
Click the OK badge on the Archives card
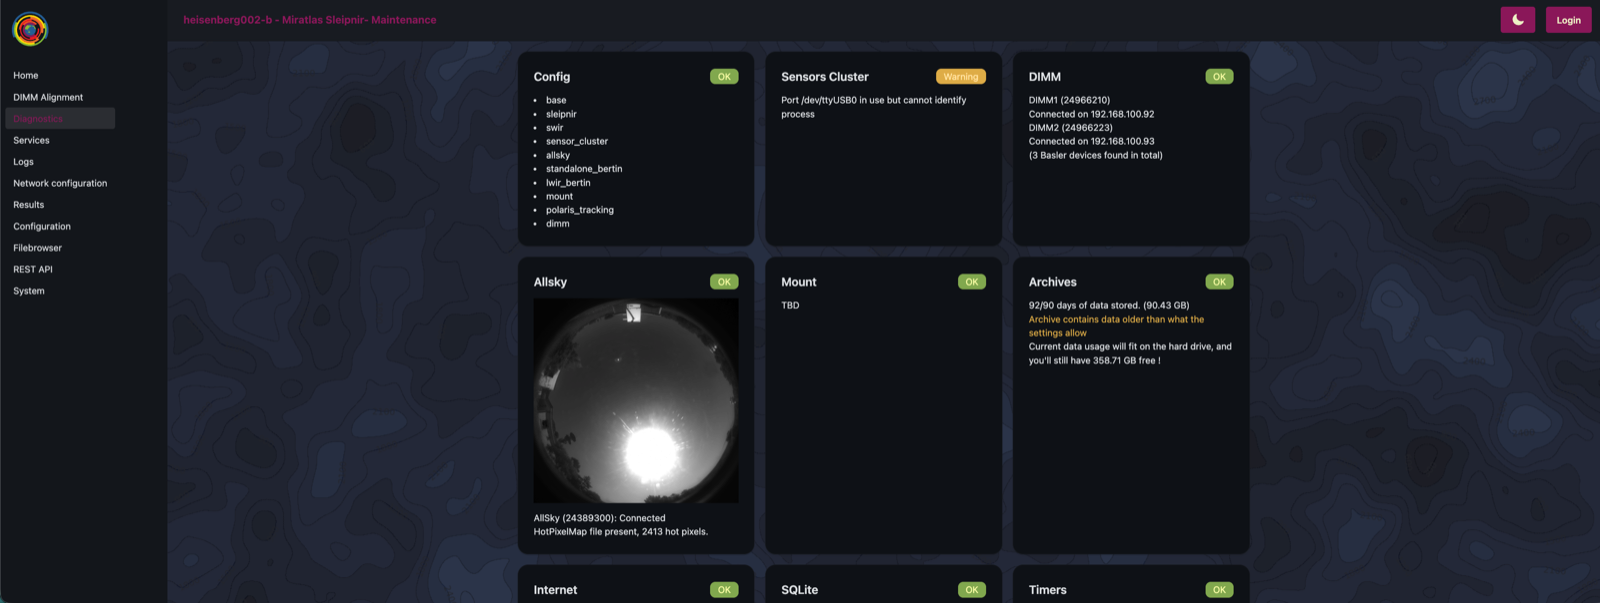(1219, 282)
